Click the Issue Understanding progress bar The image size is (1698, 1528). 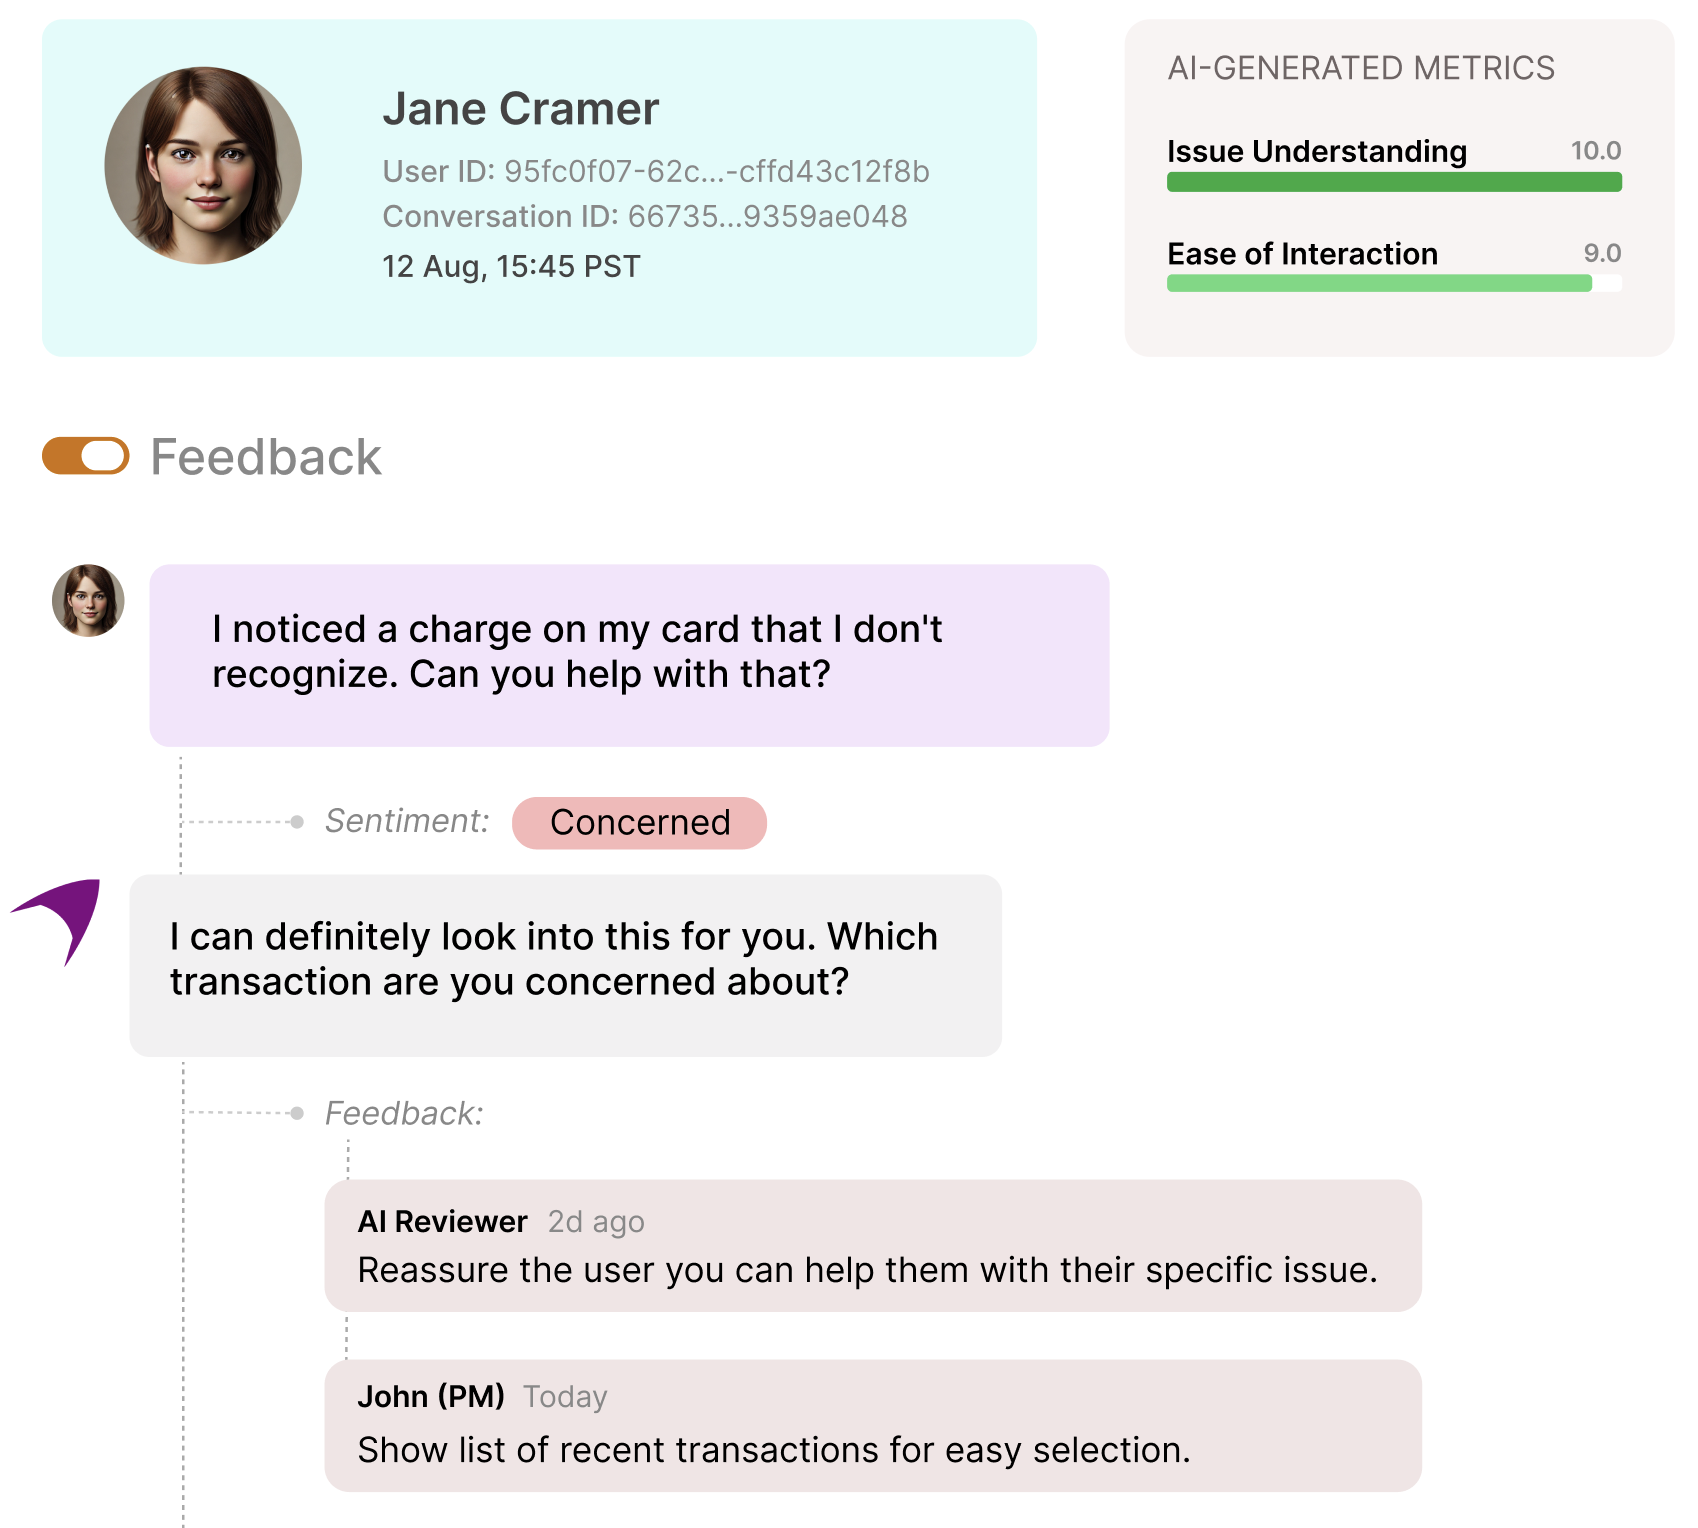pyautogui.click(x=1393, y=182)
